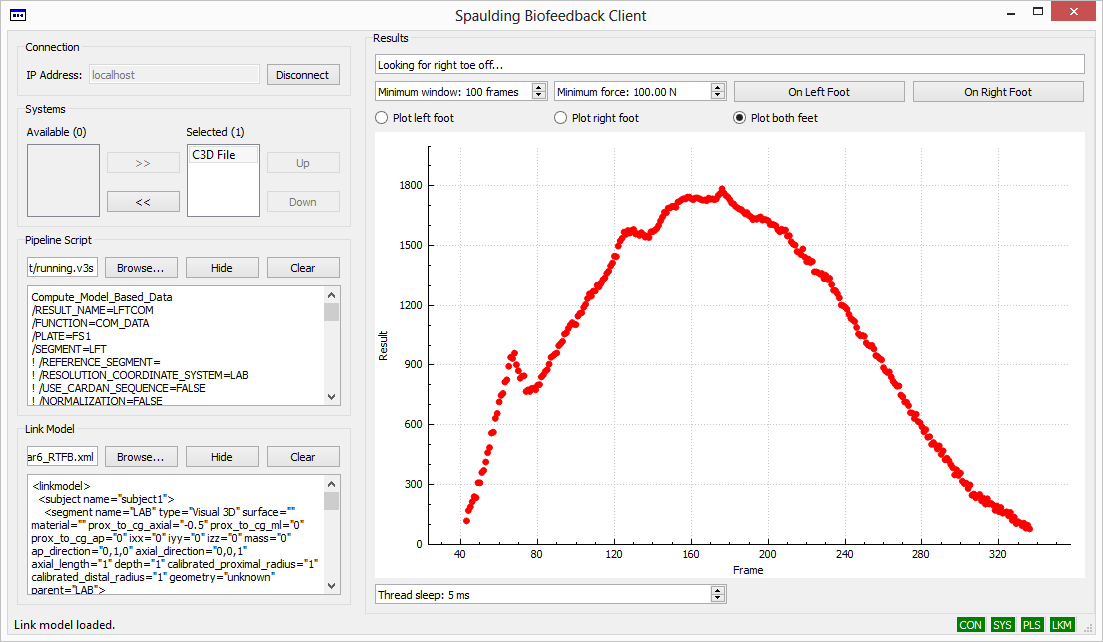Click the Compute_Model_Based_Data script line
The width and height of the screenshot is (1103, 642).
(102, 297)
